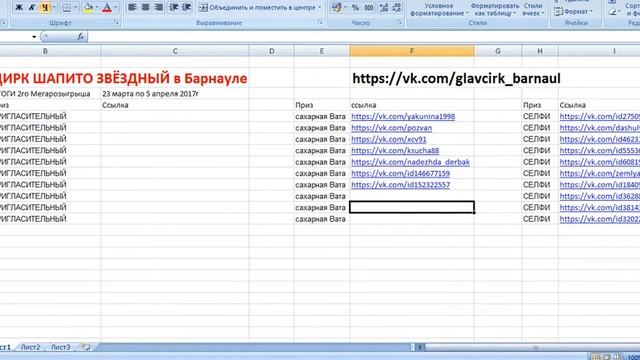Image resolution: width=640 pixels, height=360 pixels.
Task: Select column B header
Action: pos(45,51)
